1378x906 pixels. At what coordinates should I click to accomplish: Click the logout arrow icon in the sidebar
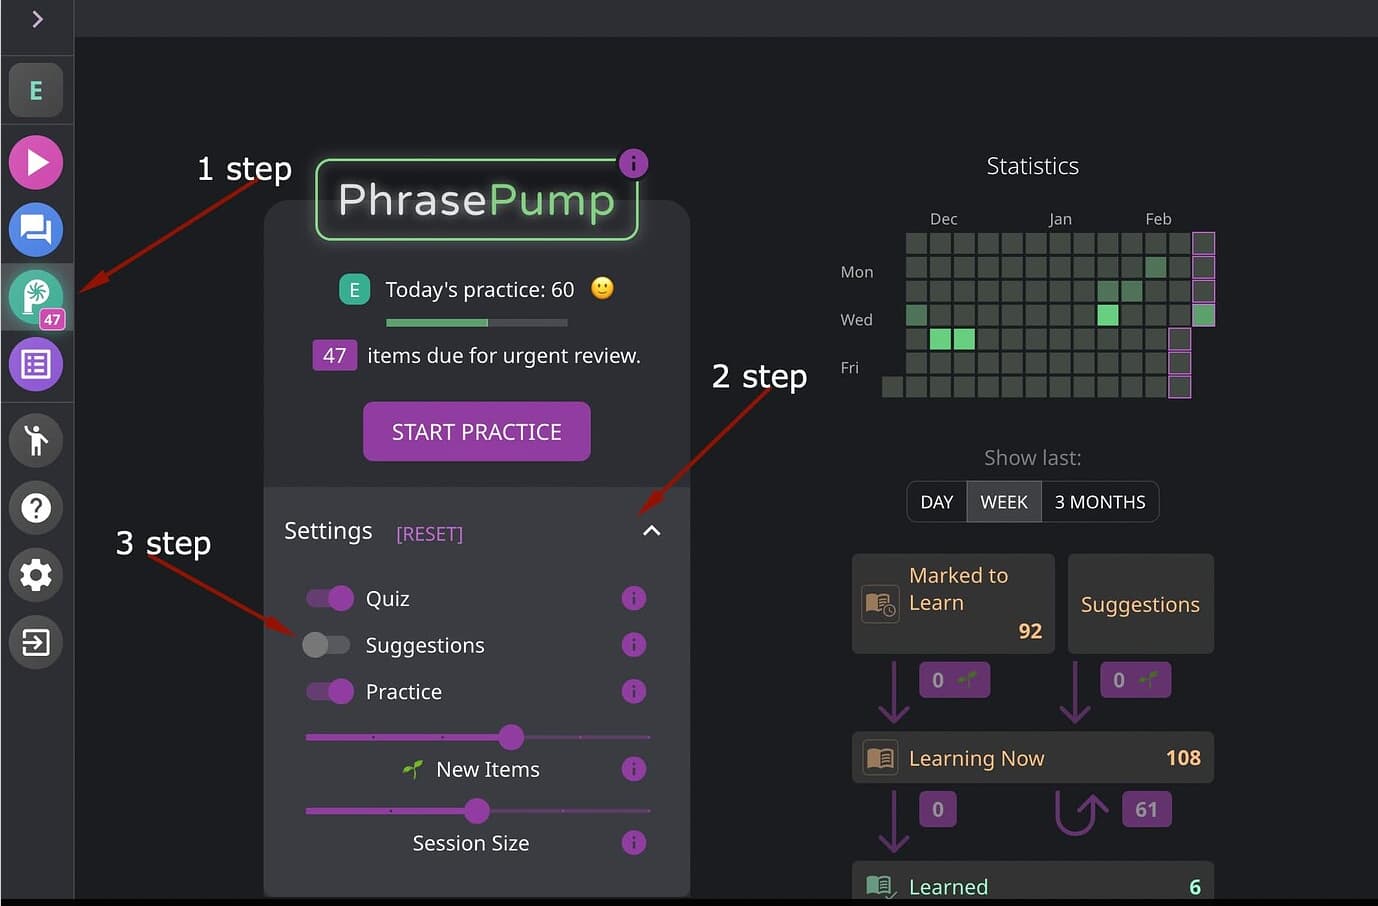36,642
